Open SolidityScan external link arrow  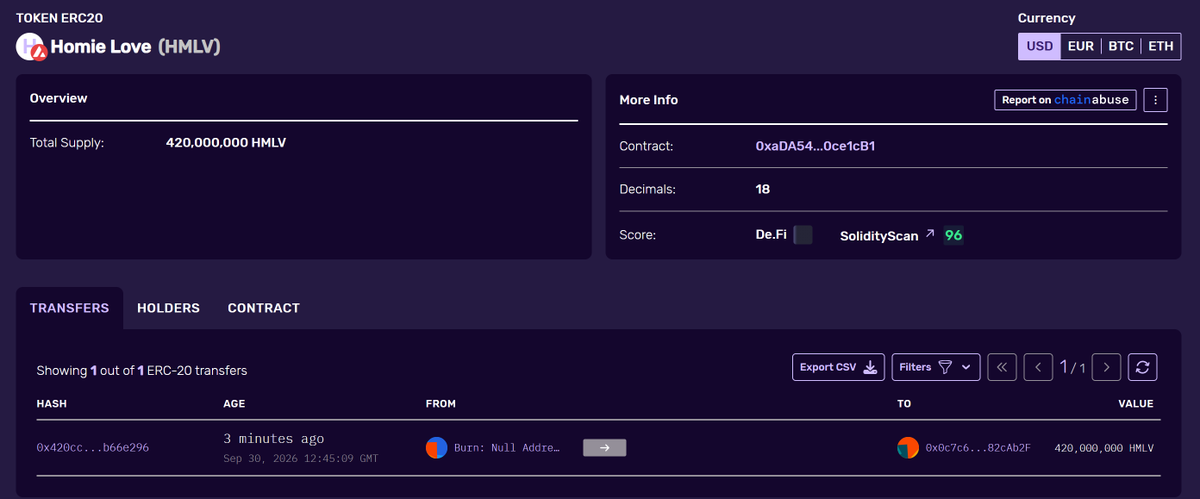click(x=929, y=234)
